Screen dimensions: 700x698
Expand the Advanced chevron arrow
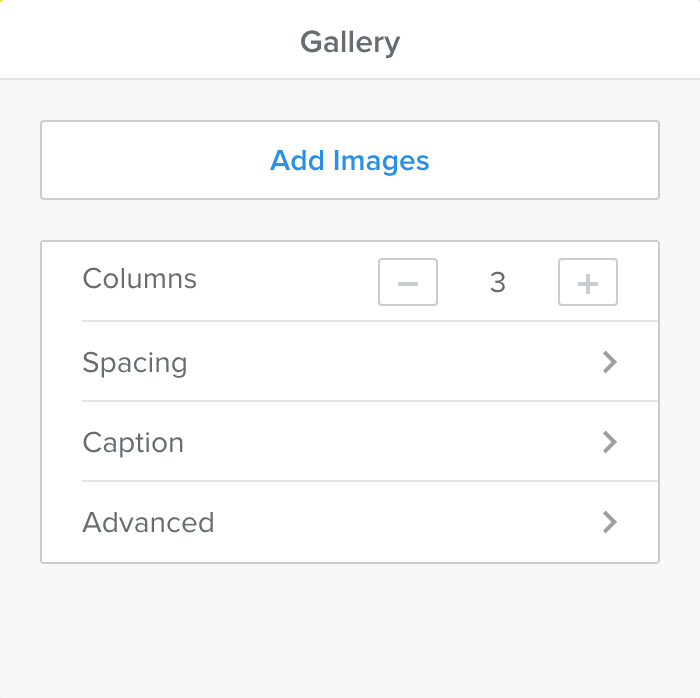coord(610,522)
